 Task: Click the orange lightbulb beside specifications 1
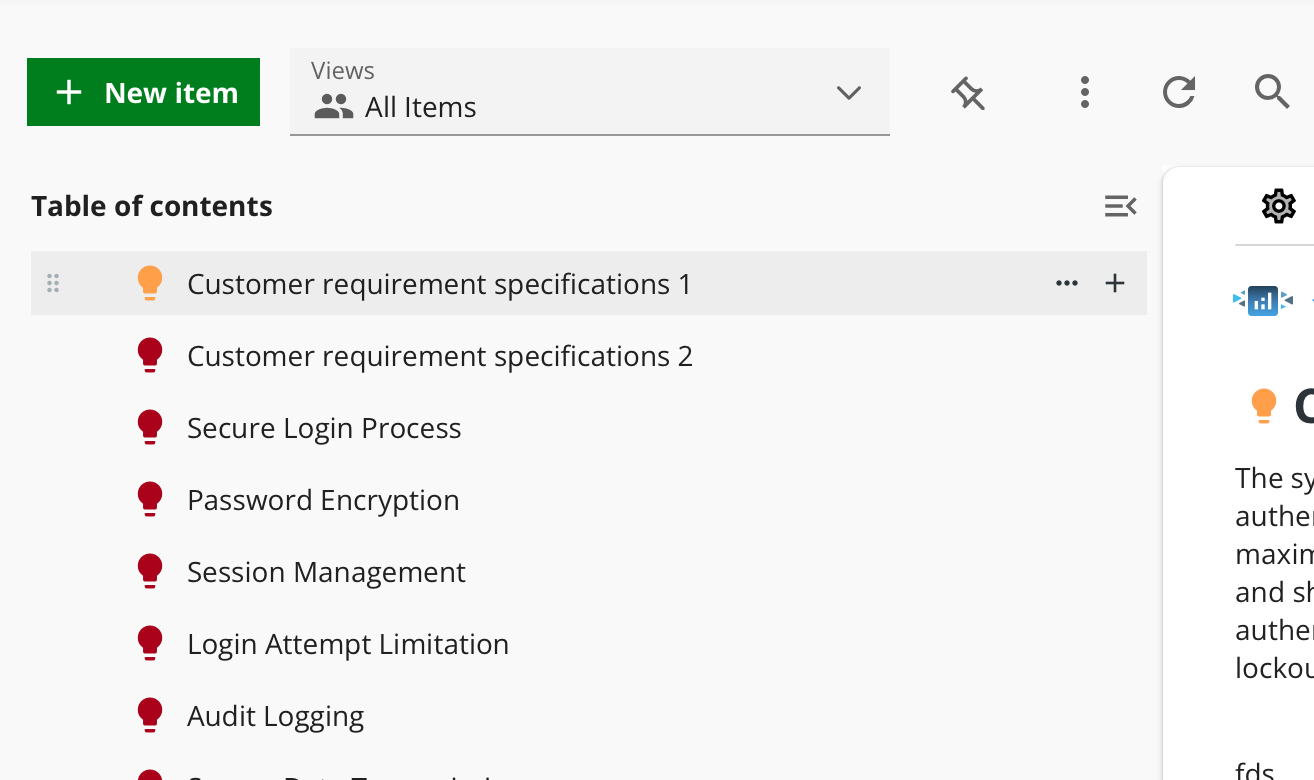pyautogui.click(x=149, y=283)
